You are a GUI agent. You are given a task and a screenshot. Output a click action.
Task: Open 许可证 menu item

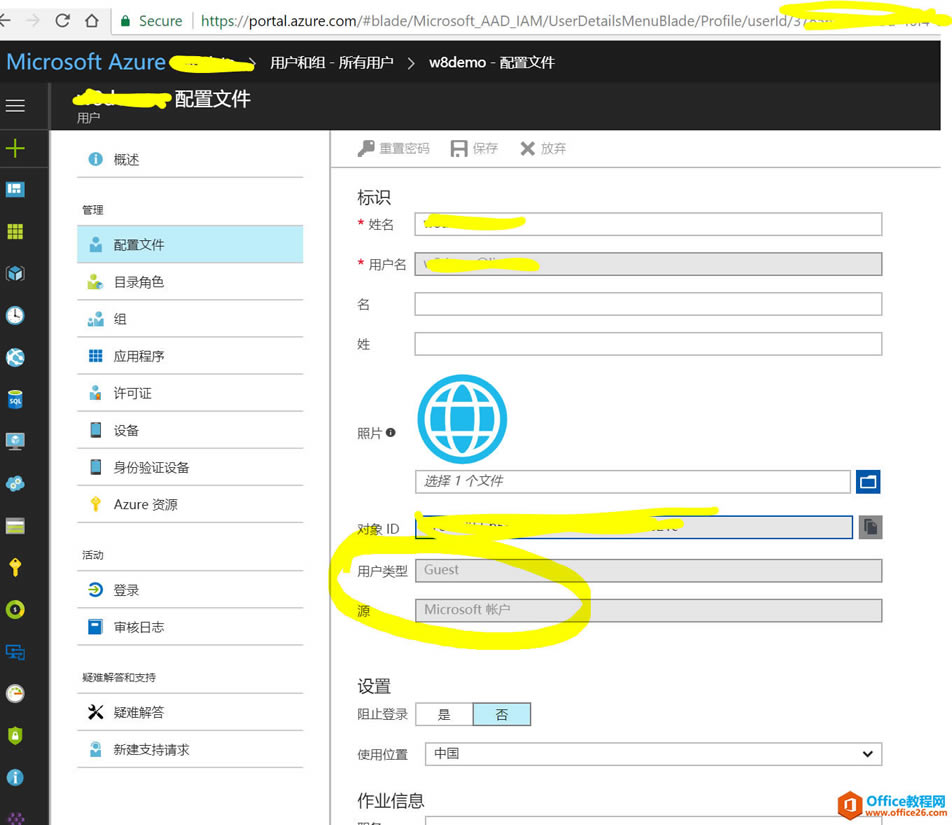point(190,393)
